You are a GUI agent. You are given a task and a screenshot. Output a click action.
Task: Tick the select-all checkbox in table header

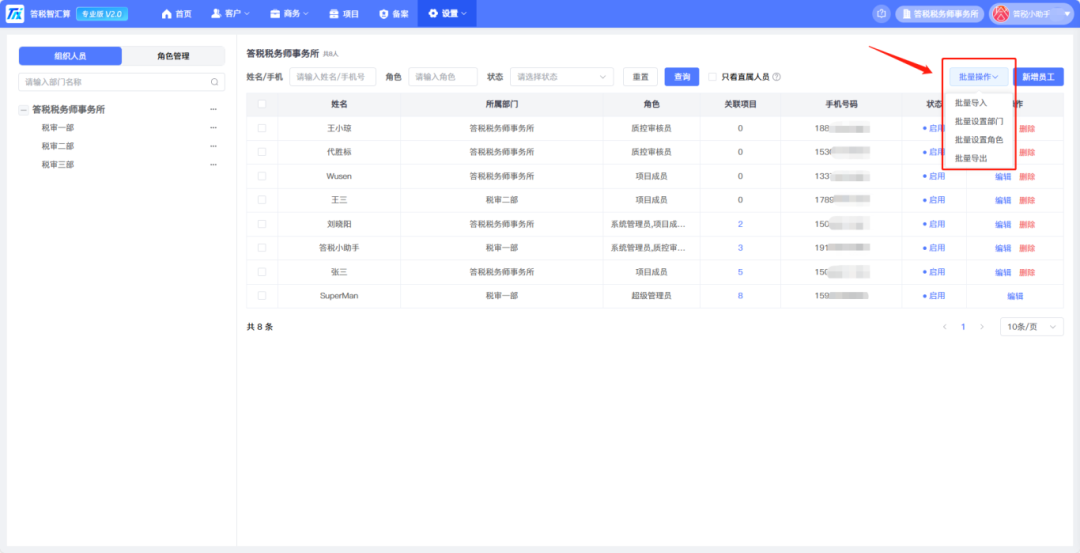262,104
